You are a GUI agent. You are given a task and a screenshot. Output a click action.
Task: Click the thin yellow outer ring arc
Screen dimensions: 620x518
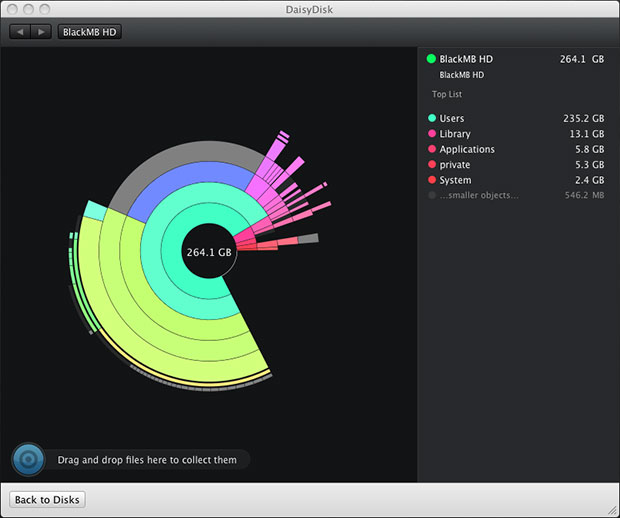(x=178, y=380)
